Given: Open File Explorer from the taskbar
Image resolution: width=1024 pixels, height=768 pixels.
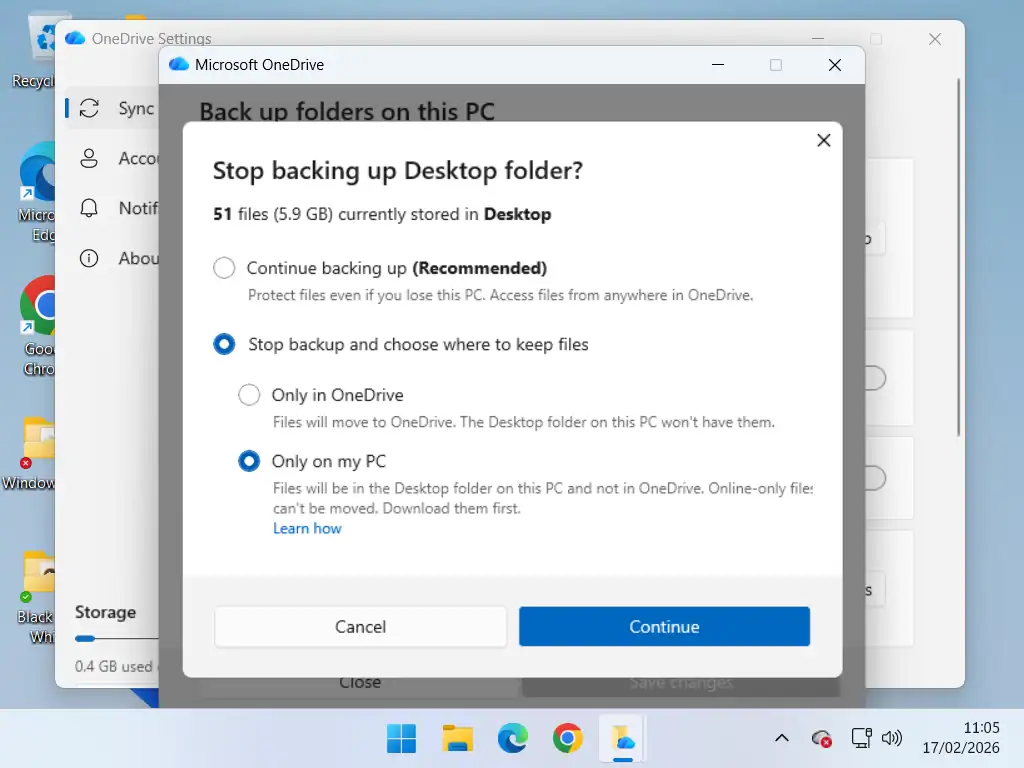Looking at the screenshot, I should coord(457,738).
